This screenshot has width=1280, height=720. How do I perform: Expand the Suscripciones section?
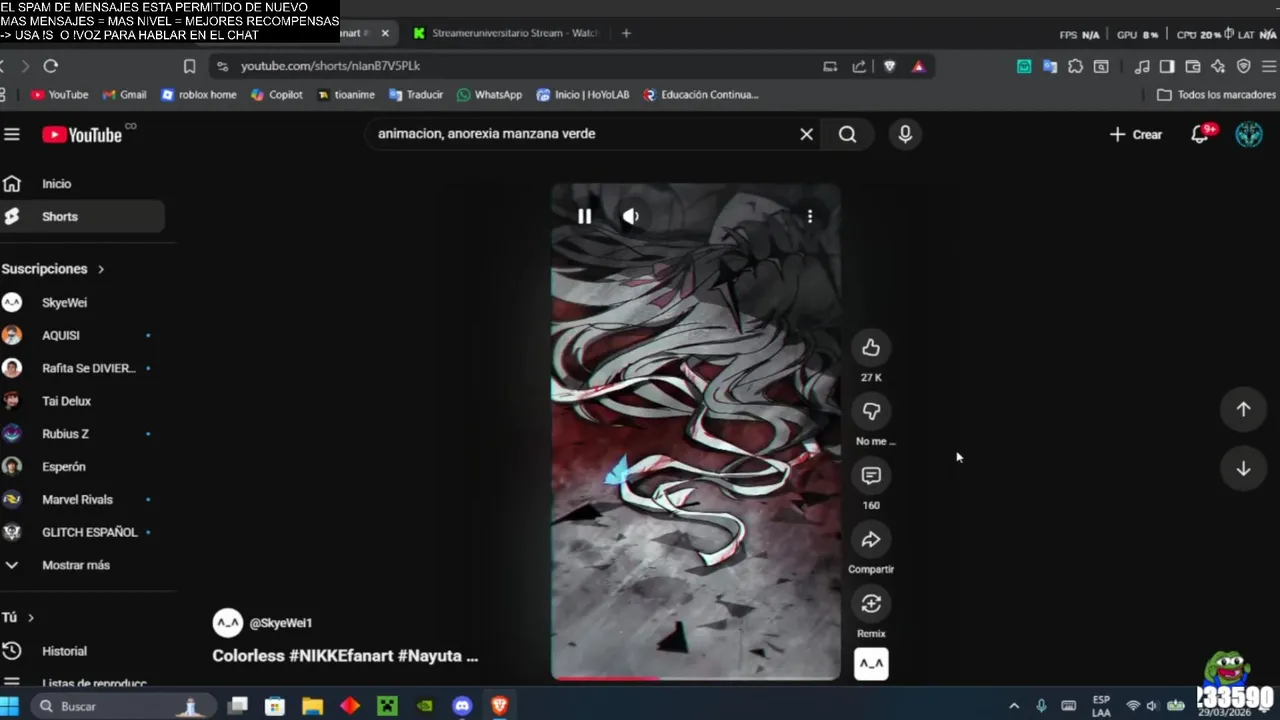[x=53, y=269]
